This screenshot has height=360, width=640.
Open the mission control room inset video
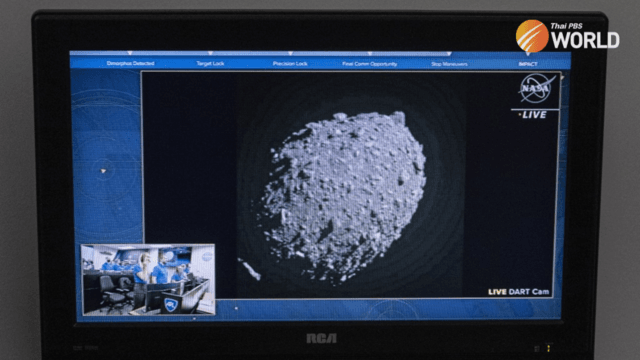coord(148,280)
